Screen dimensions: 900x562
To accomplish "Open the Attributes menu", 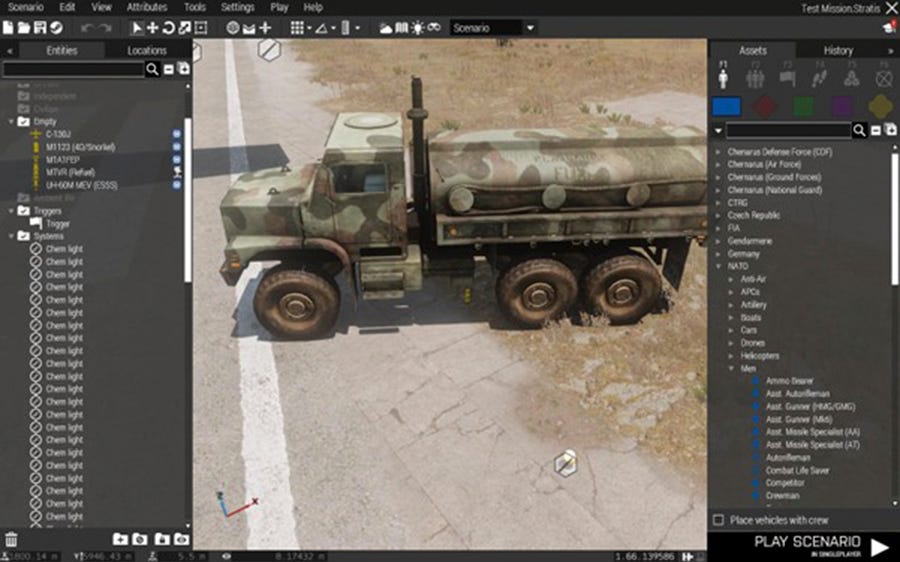I will [146, 7].
